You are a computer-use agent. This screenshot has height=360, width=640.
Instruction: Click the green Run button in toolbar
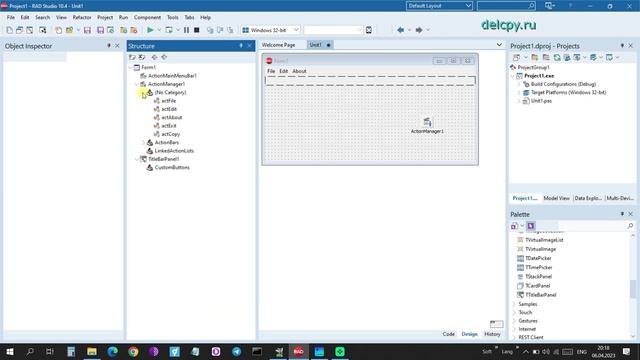click(x=150, y=30)
